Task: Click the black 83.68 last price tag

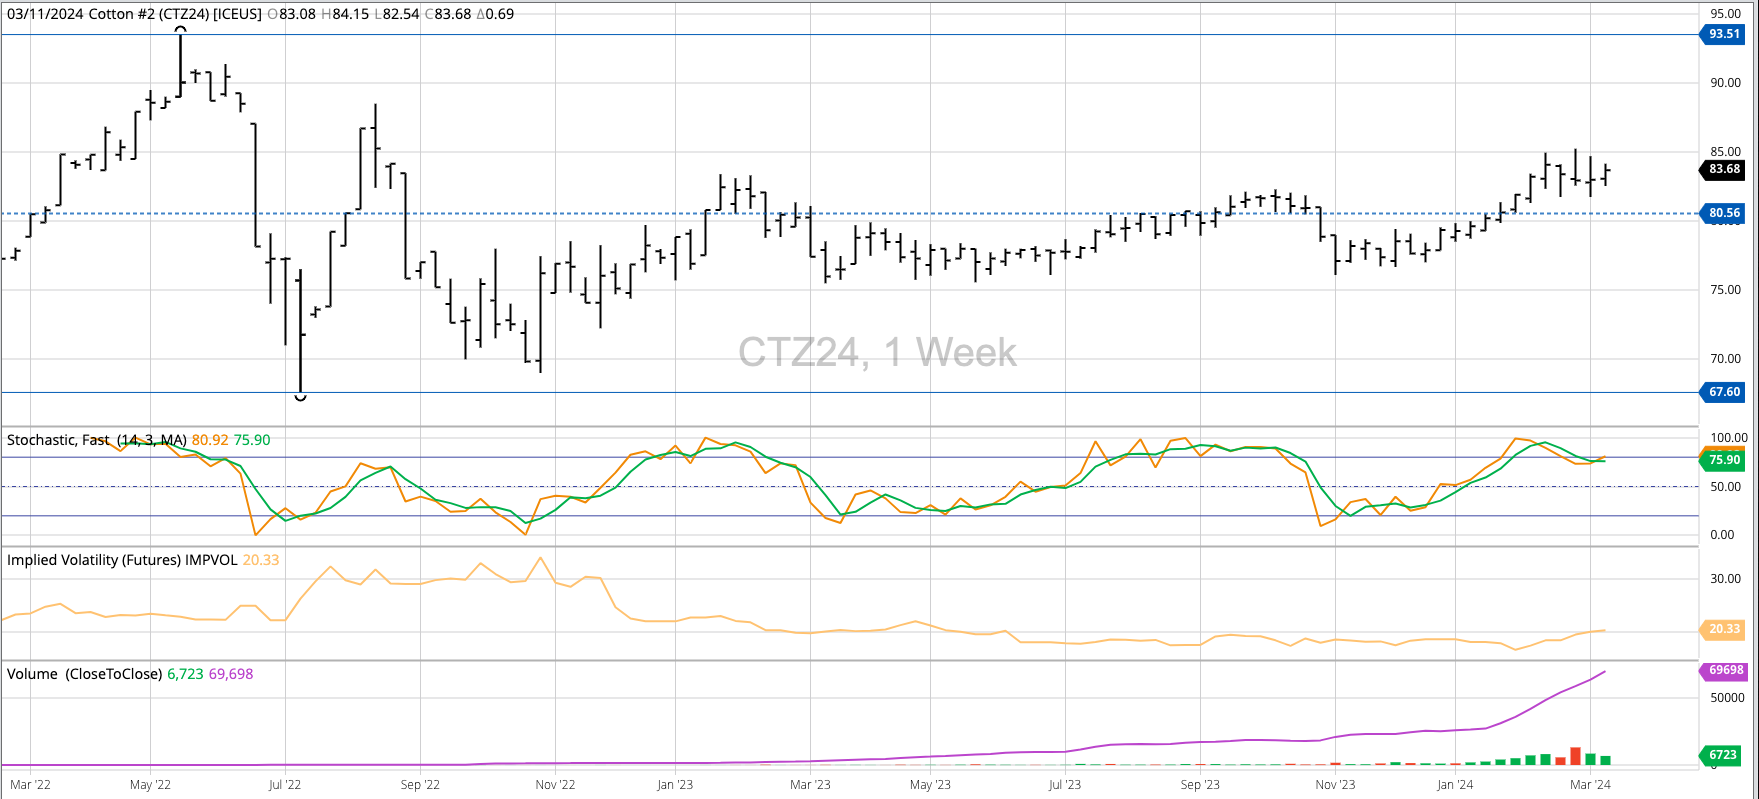Action: click(1724, 169)
